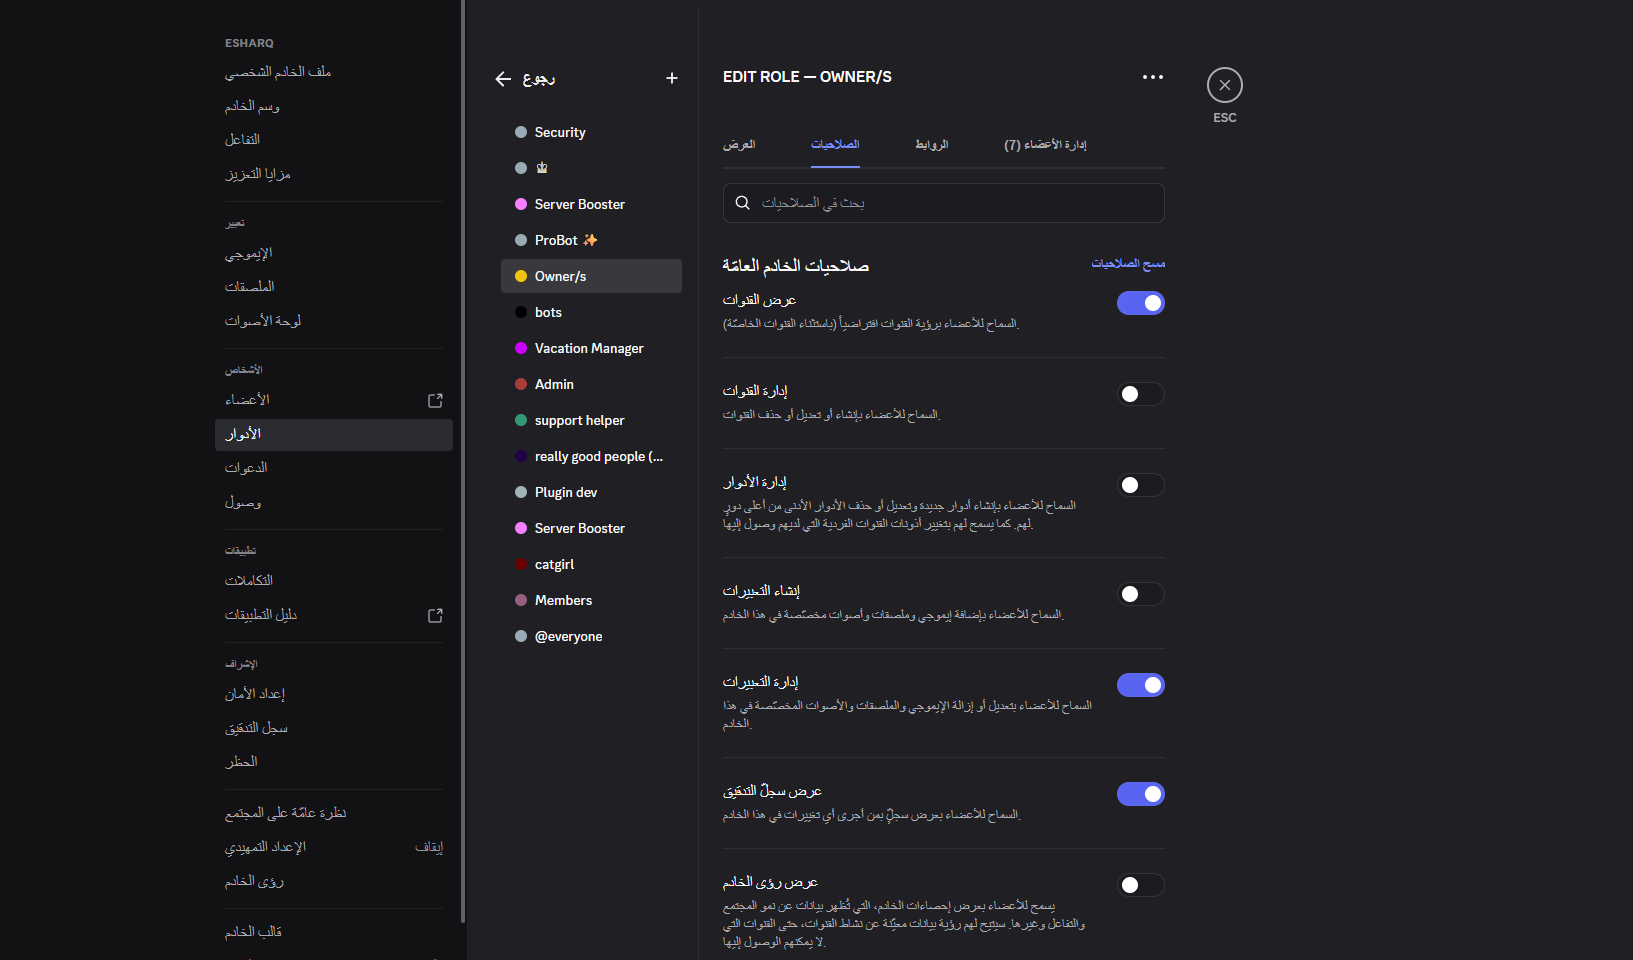Image resolution: width=1633 pixels, height=960 pixels.
Task: Click the magnifier icon in permissions search
Action: (x=742, y=203)
